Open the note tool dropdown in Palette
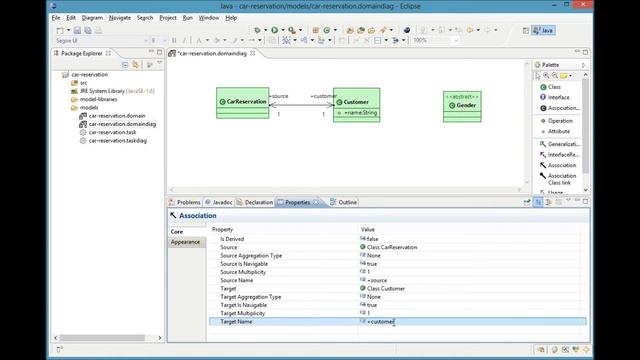Image resolution: width=640 pixels, height=360 pixels. [571, 76]
